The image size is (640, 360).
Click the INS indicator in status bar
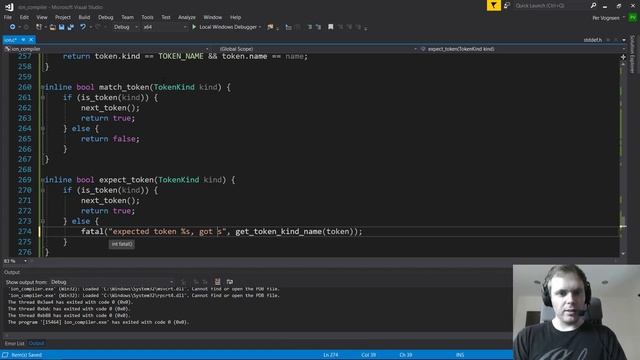click(x=460, y=355)
